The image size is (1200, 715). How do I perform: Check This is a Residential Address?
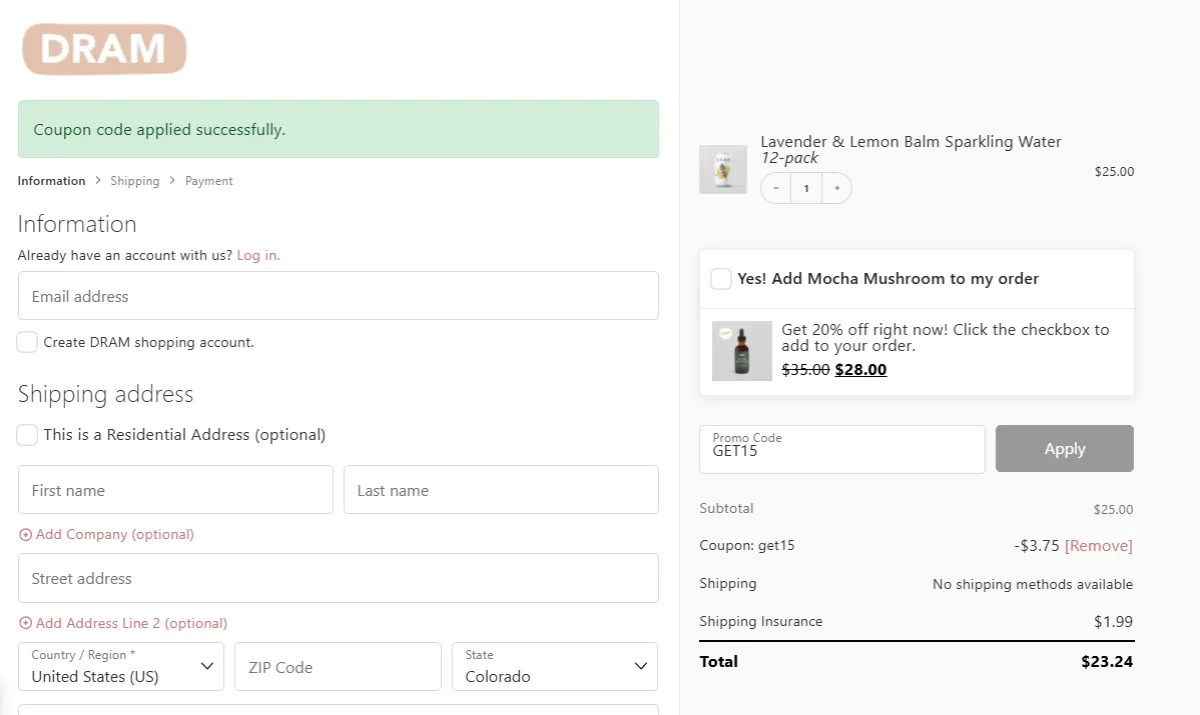click(27, 435)
